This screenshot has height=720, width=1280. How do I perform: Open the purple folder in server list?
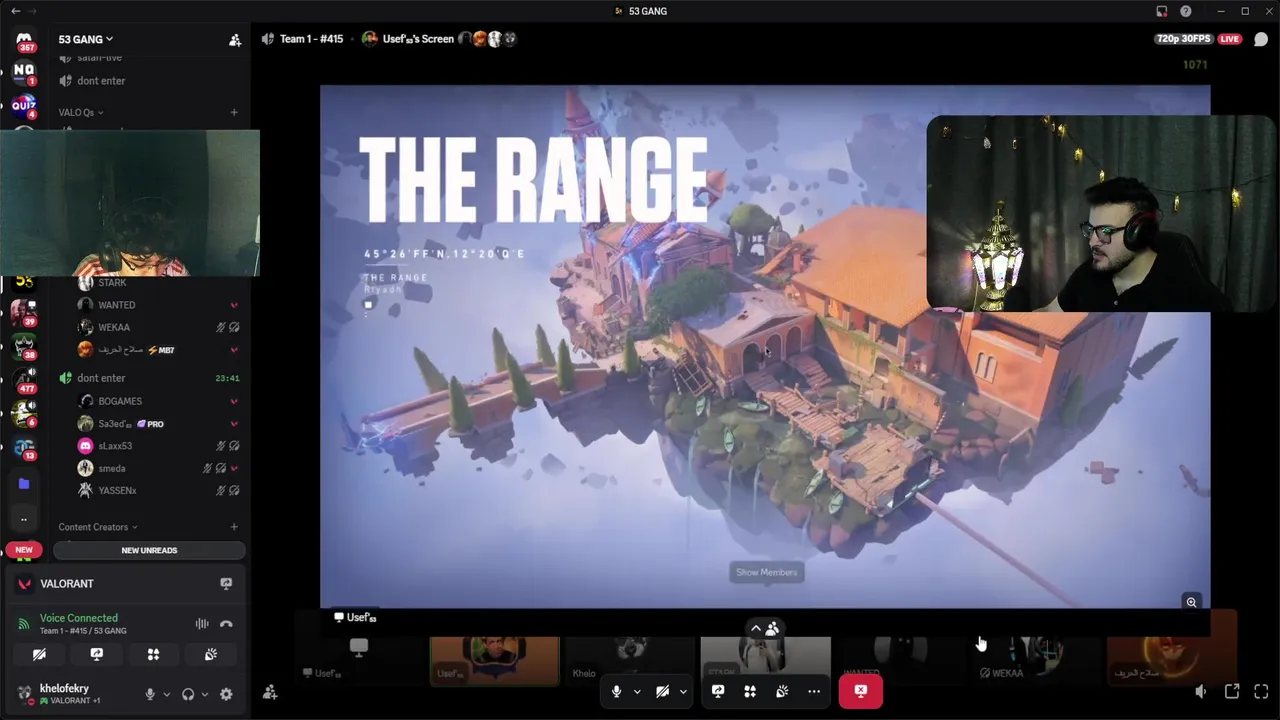tap(24, 484)
